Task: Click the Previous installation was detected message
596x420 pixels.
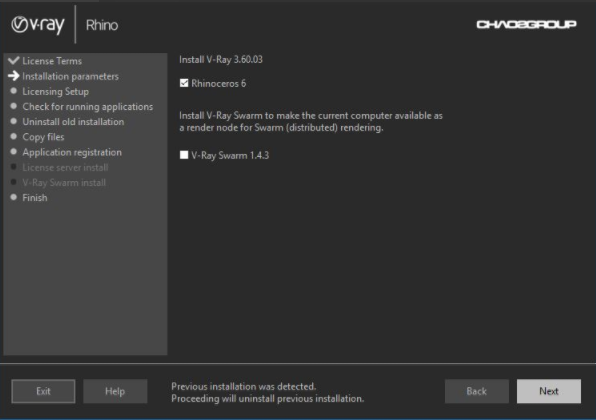Action: (x=268, y=393)
